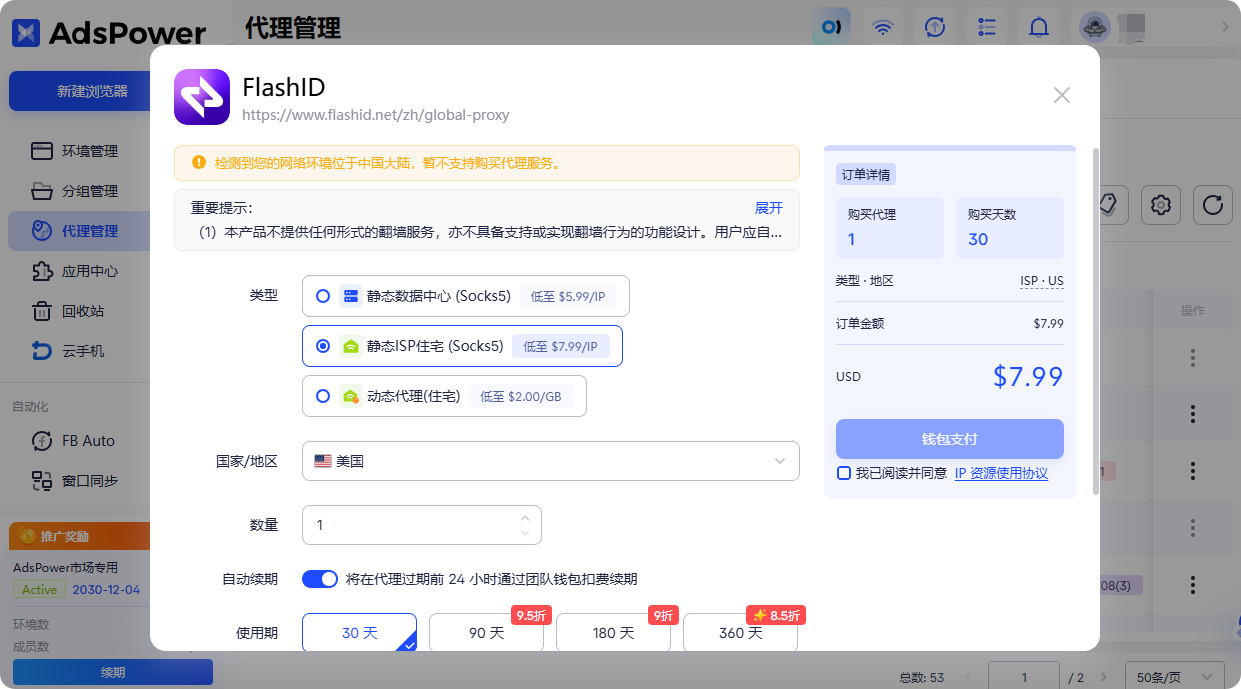This screenshot has height=689, width=1241.
Task: Click the ISP · US type value
Action: [1041, 281]
